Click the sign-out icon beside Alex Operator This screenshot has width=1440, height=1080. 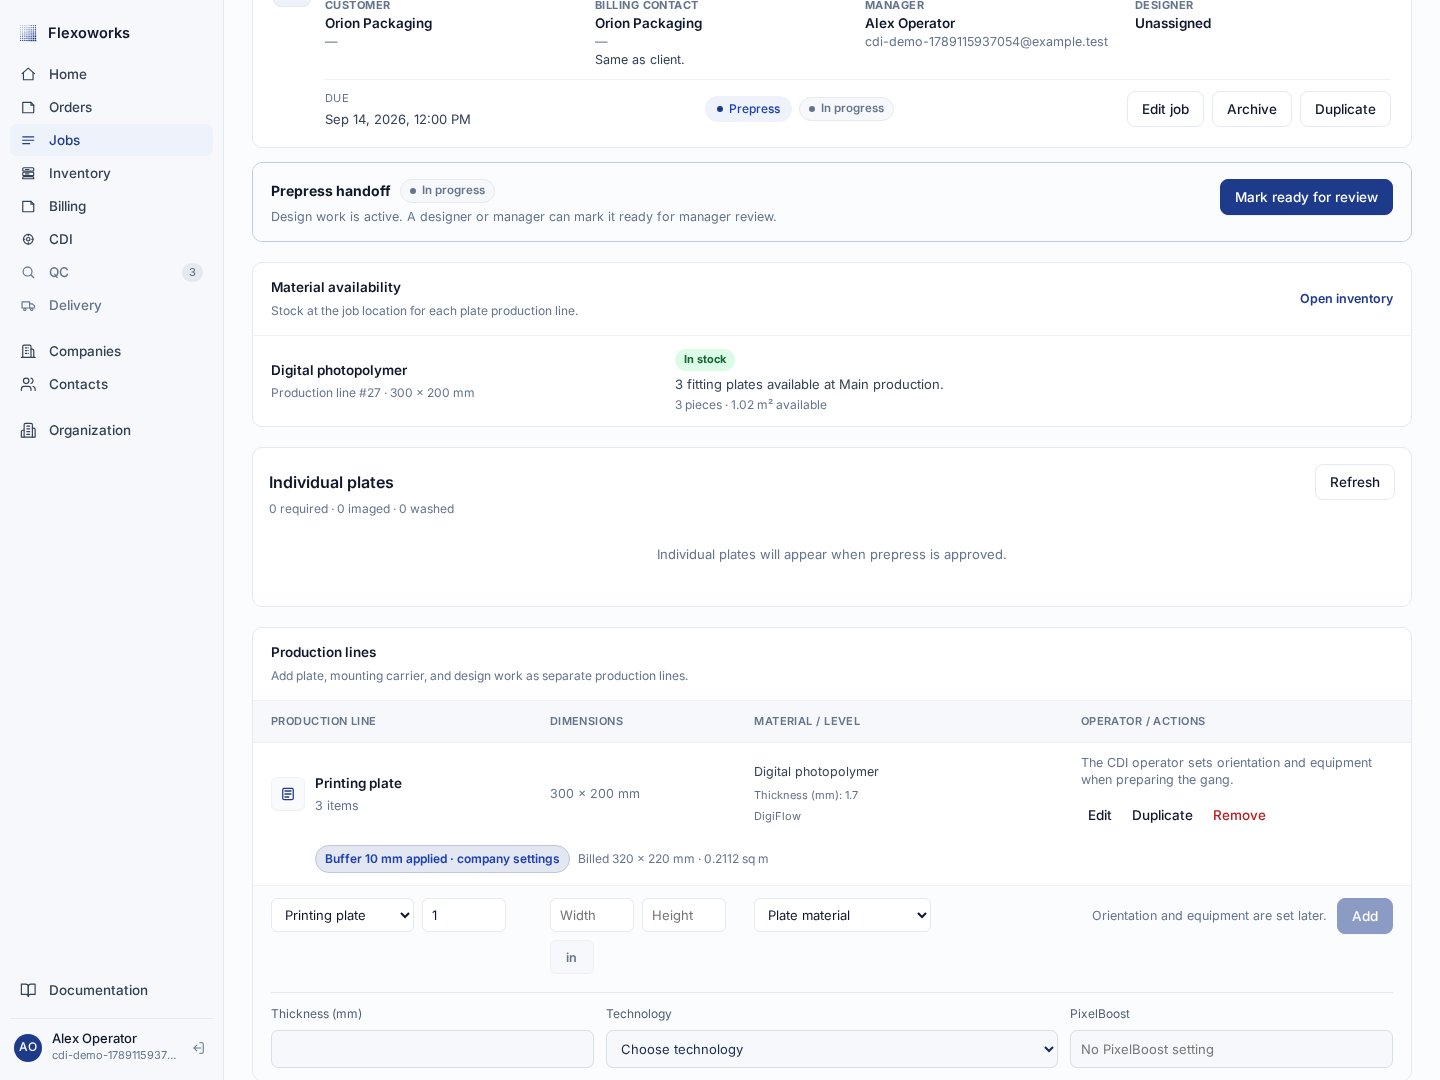click(x=199, y=1048)
